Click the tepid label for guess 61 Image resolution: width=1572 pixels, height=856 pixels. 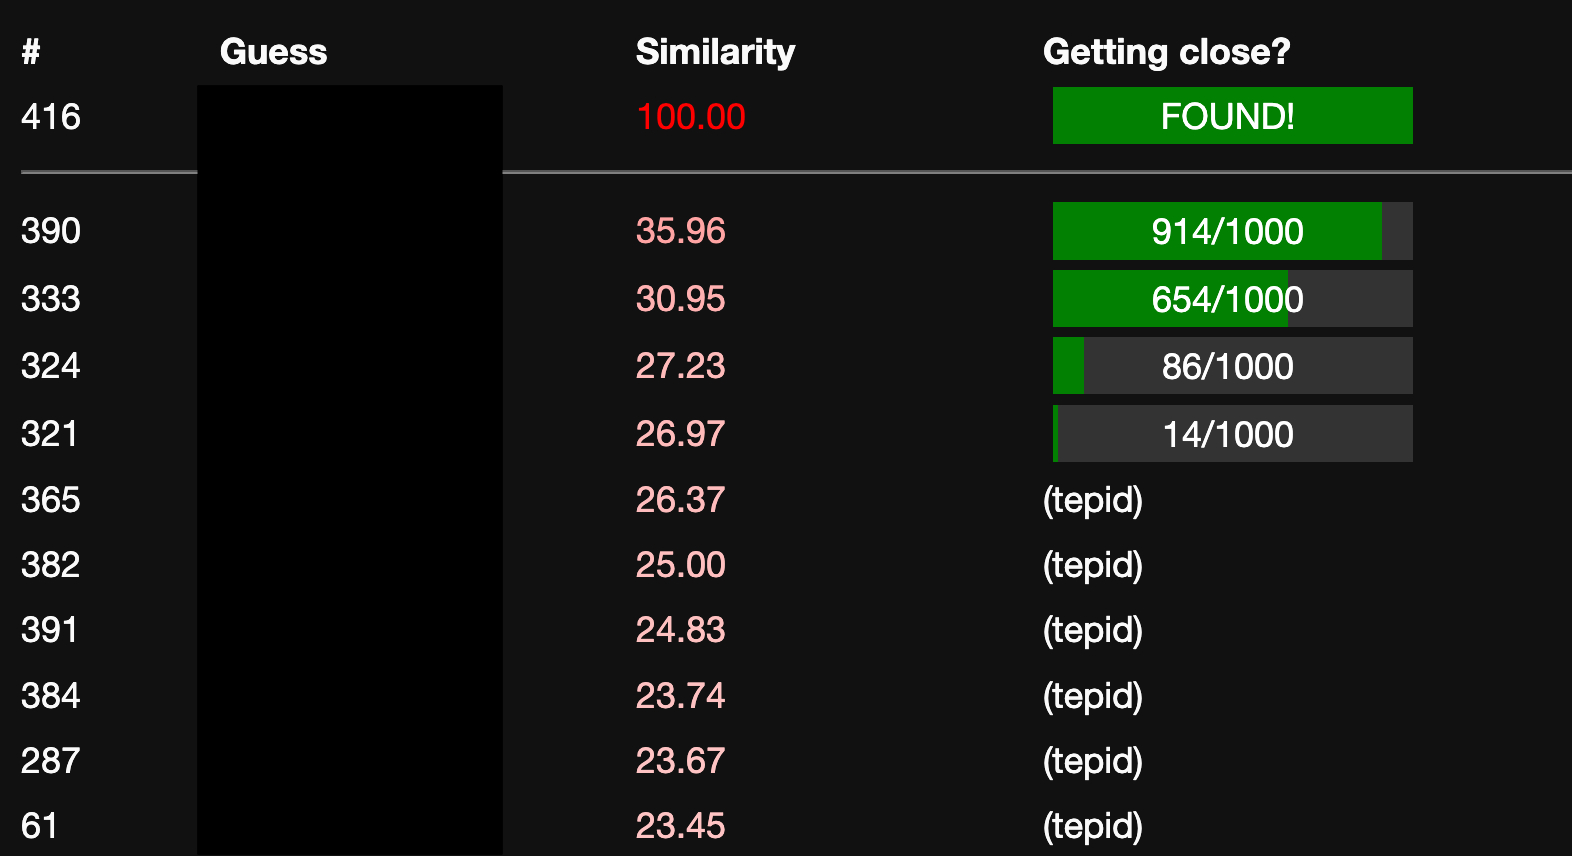(1092, 826)
